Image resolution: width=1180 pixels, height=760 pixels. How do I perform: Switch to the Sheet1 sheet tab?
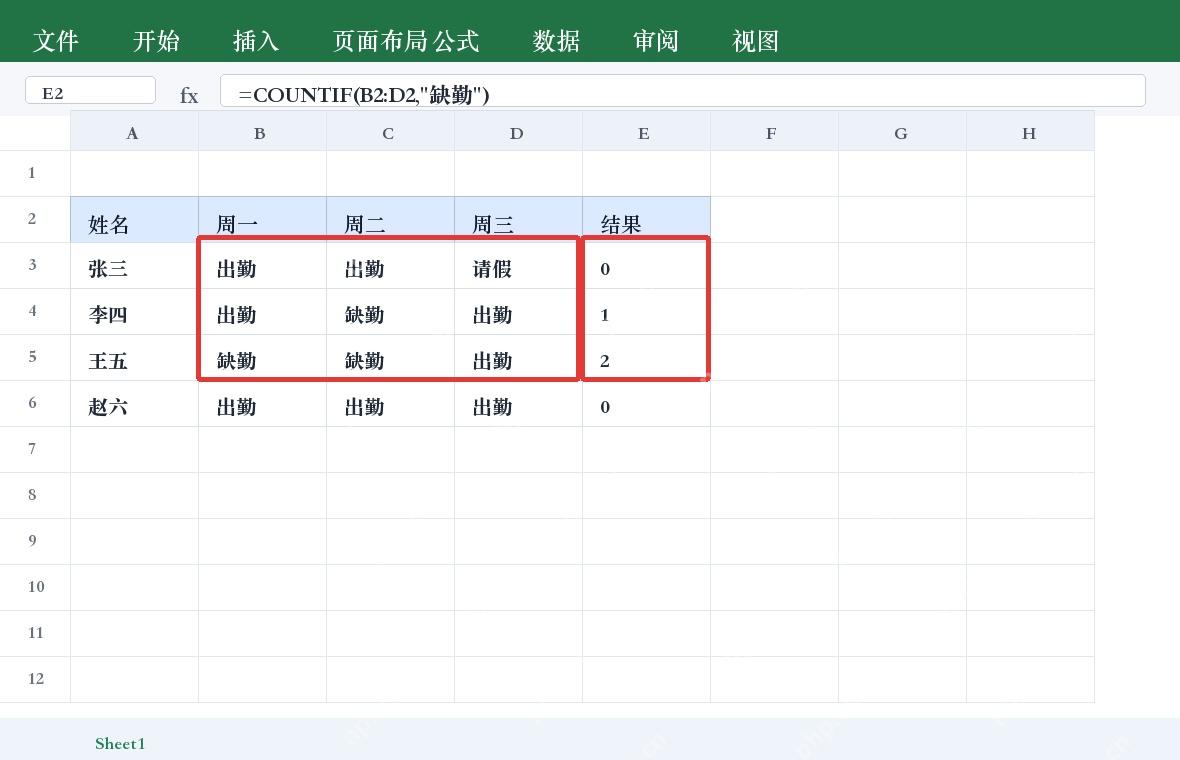120,743
